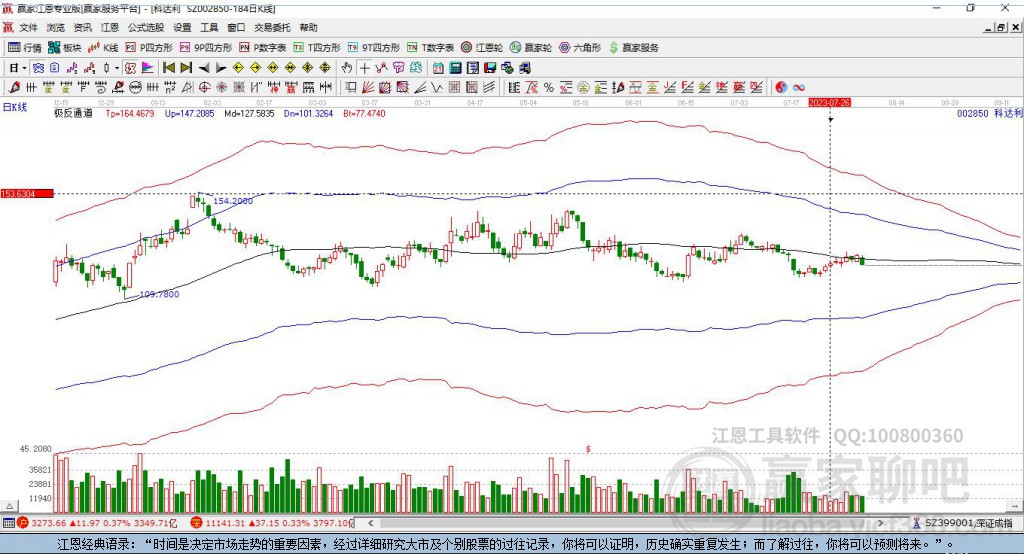The height and width of the screenshot is (554, 1024).
Task: Open the calendar date icon
Action: (438, 68)
